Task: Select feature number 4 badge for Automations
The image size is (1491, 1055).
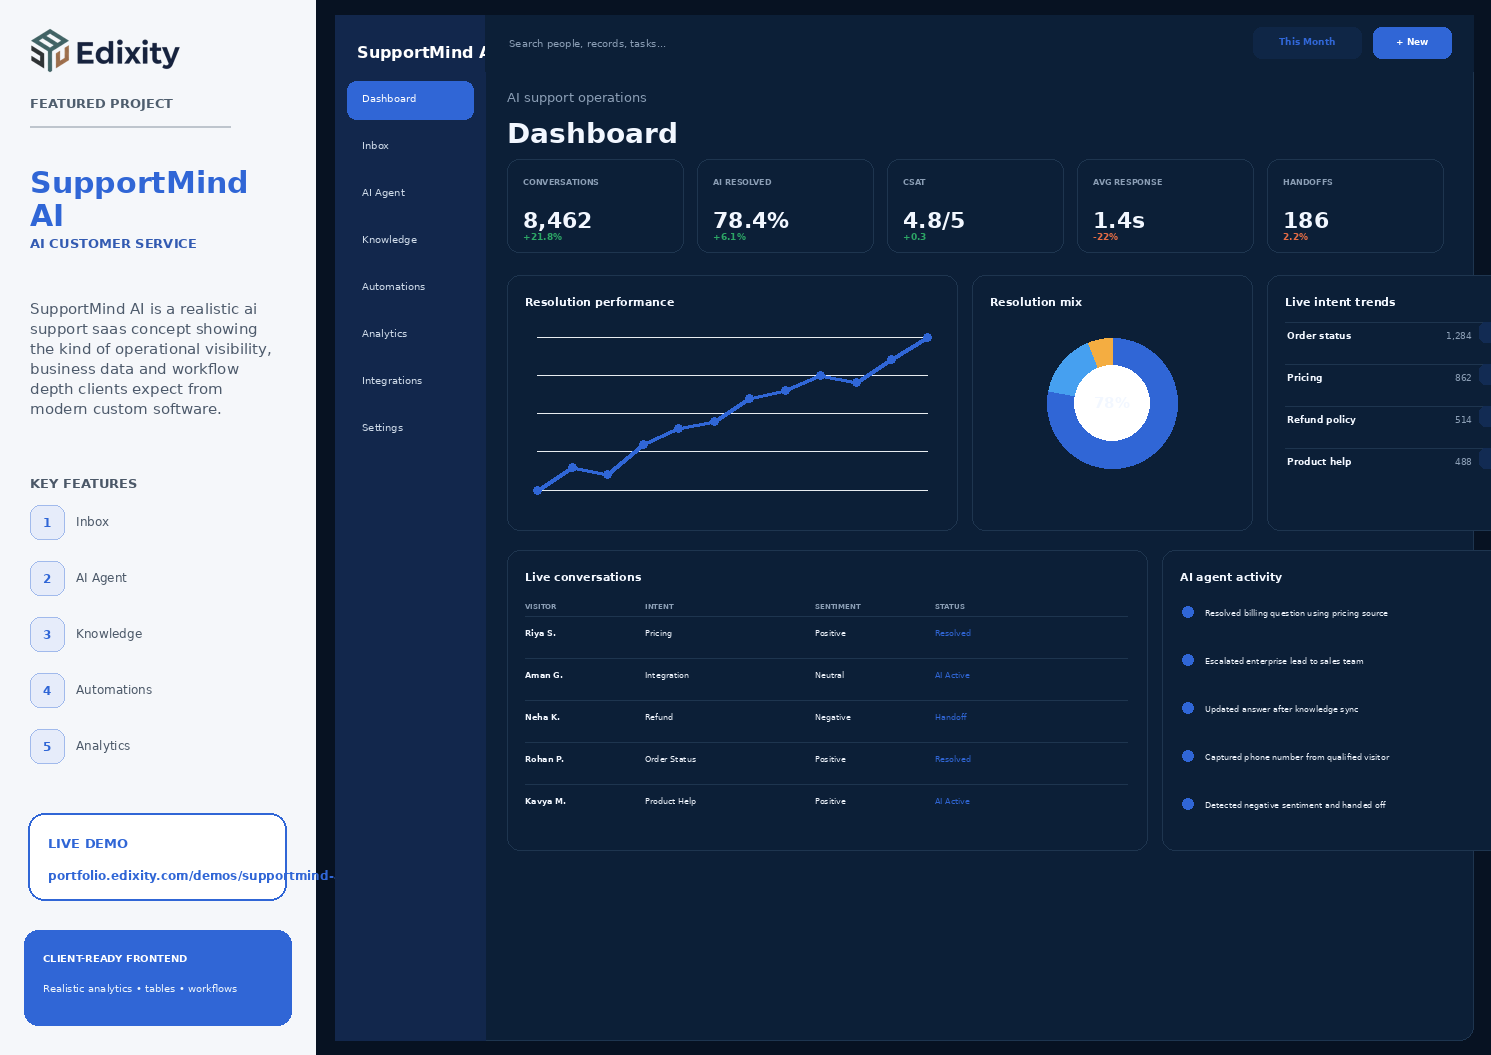Action: tap(47, 690)
